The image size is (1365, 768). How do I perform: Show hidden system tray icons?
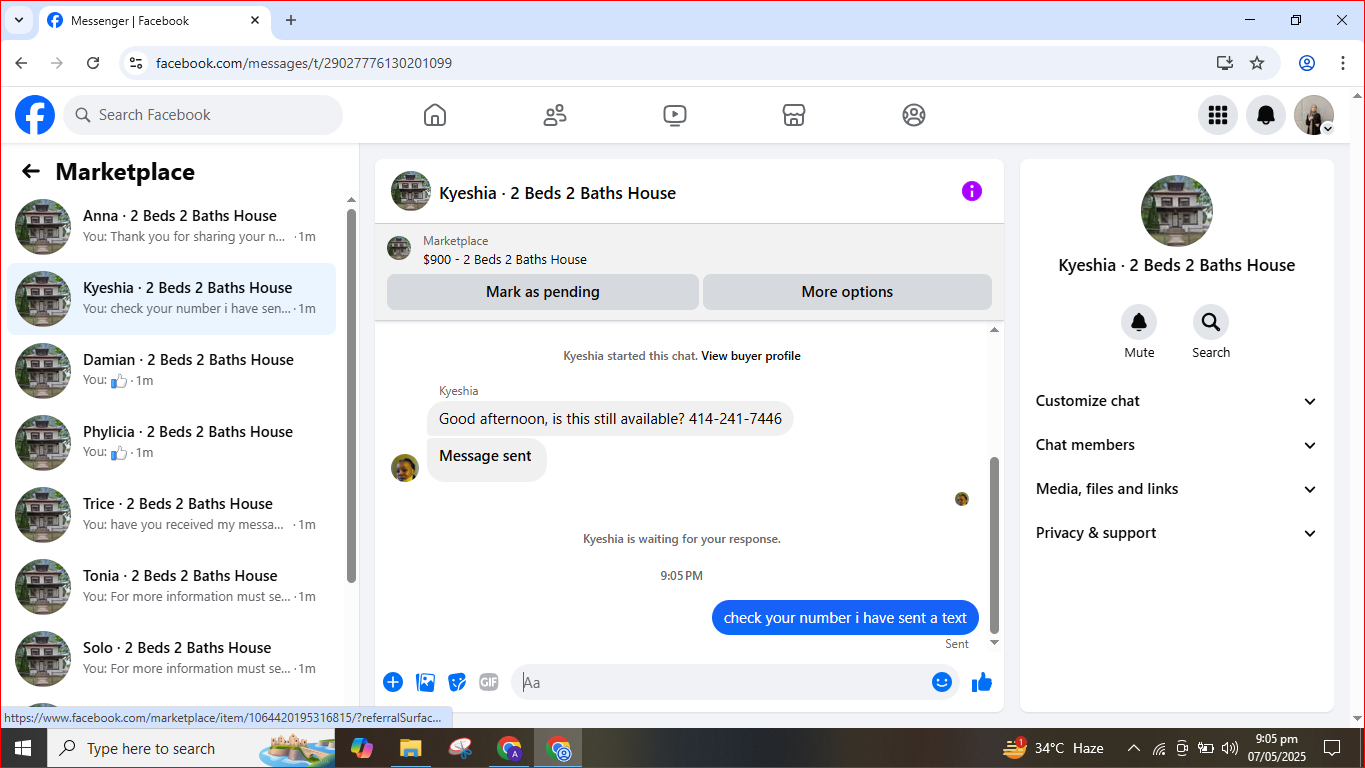point(1134,748)
